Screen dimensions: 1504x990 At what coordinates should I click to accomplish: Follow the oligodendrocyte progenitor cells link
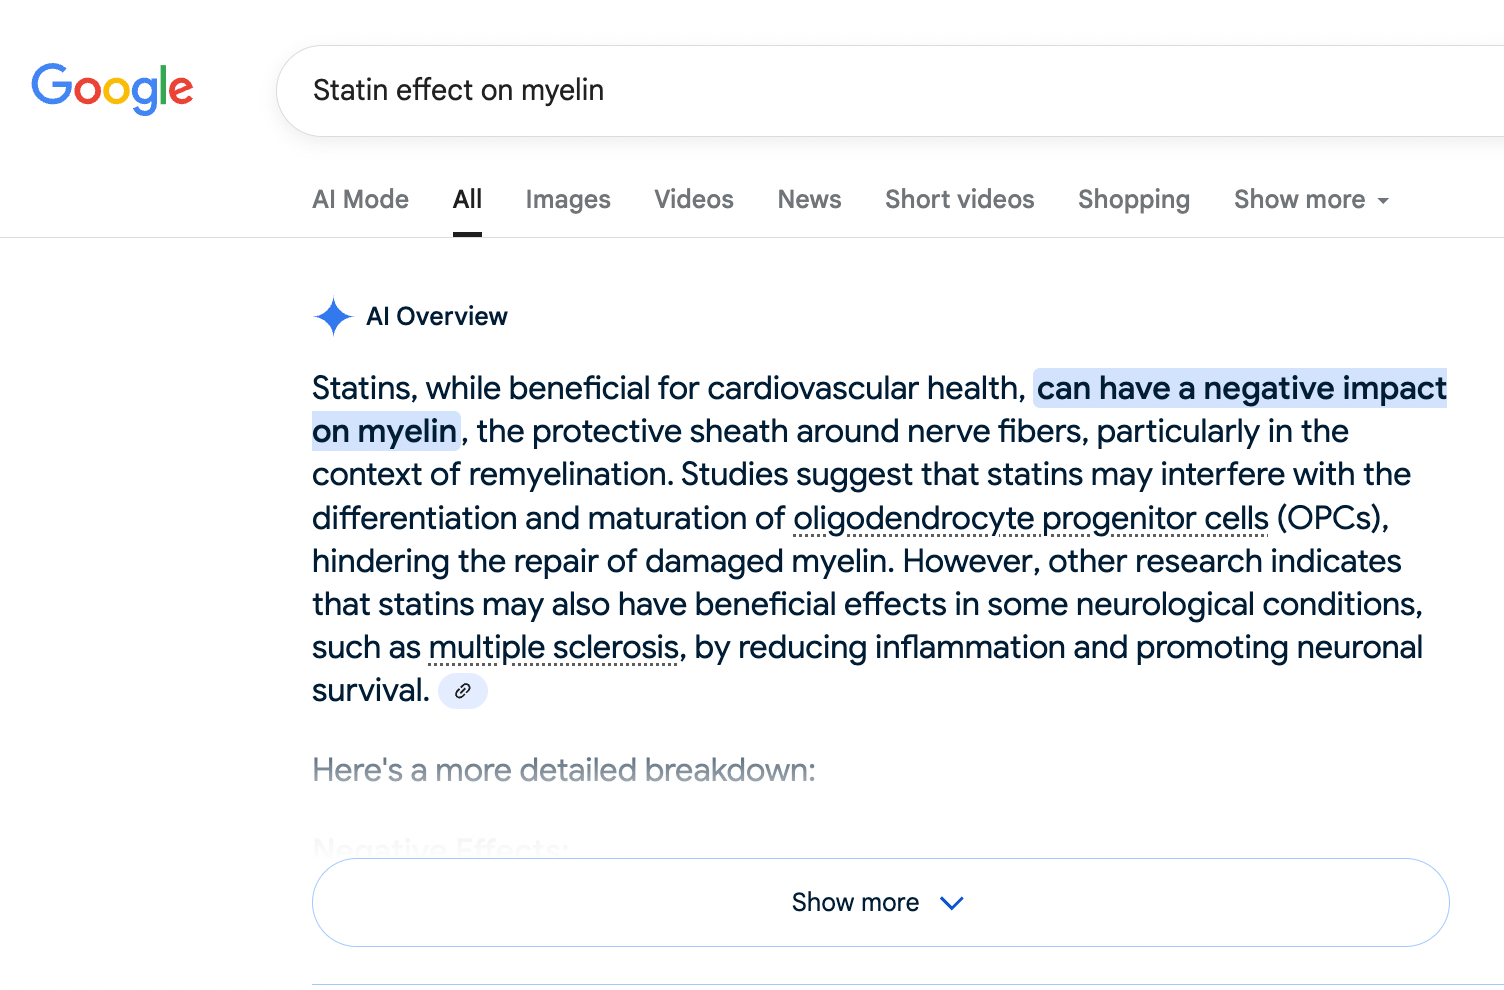point(1030,518)
